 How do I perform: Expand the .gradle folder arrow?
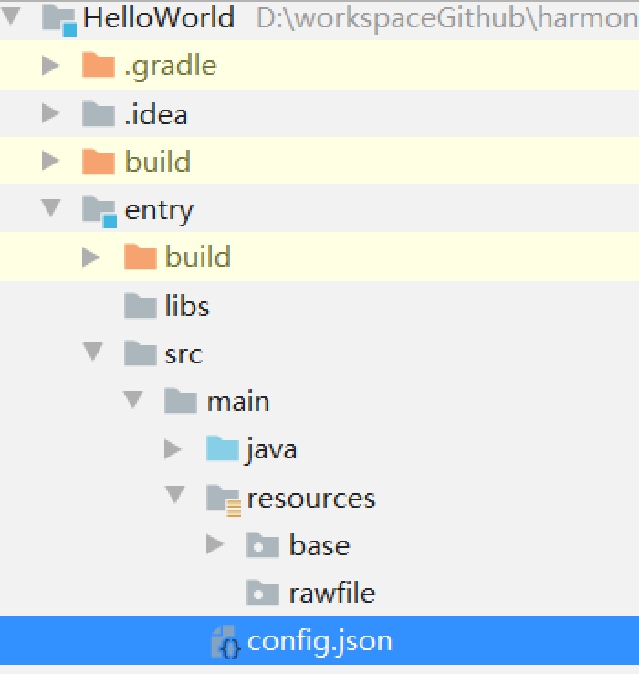(50, 66)
